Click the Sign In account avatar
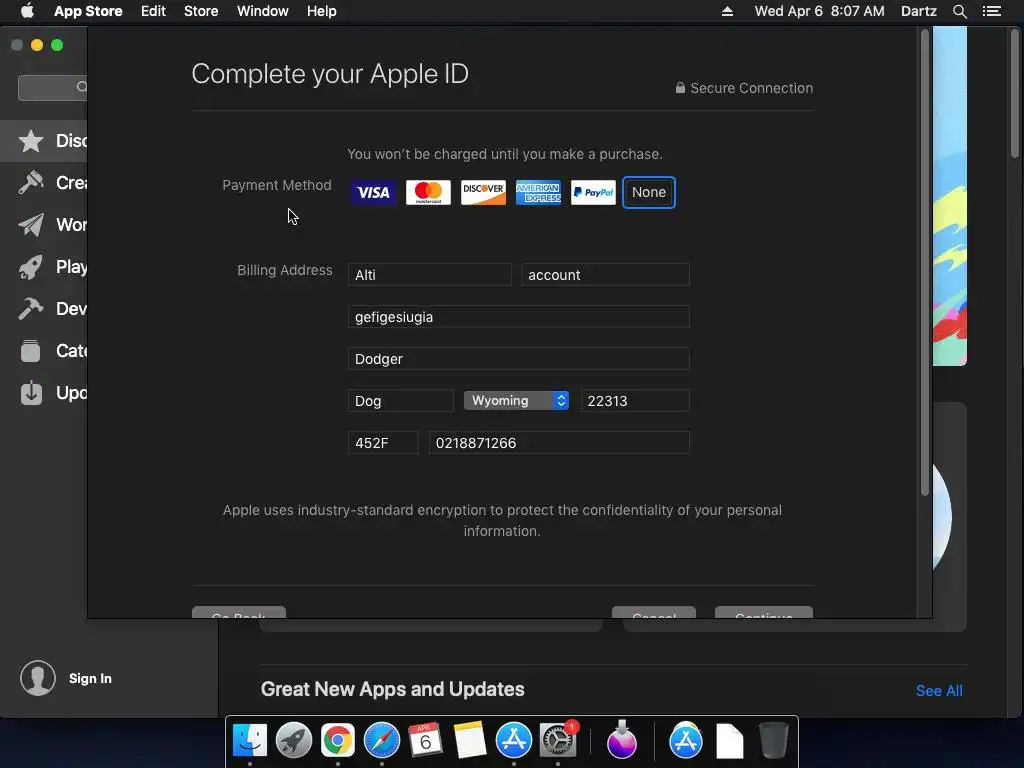Viewport: 1024px width, 768px height. pyautogui.click(x=38, y=678)
